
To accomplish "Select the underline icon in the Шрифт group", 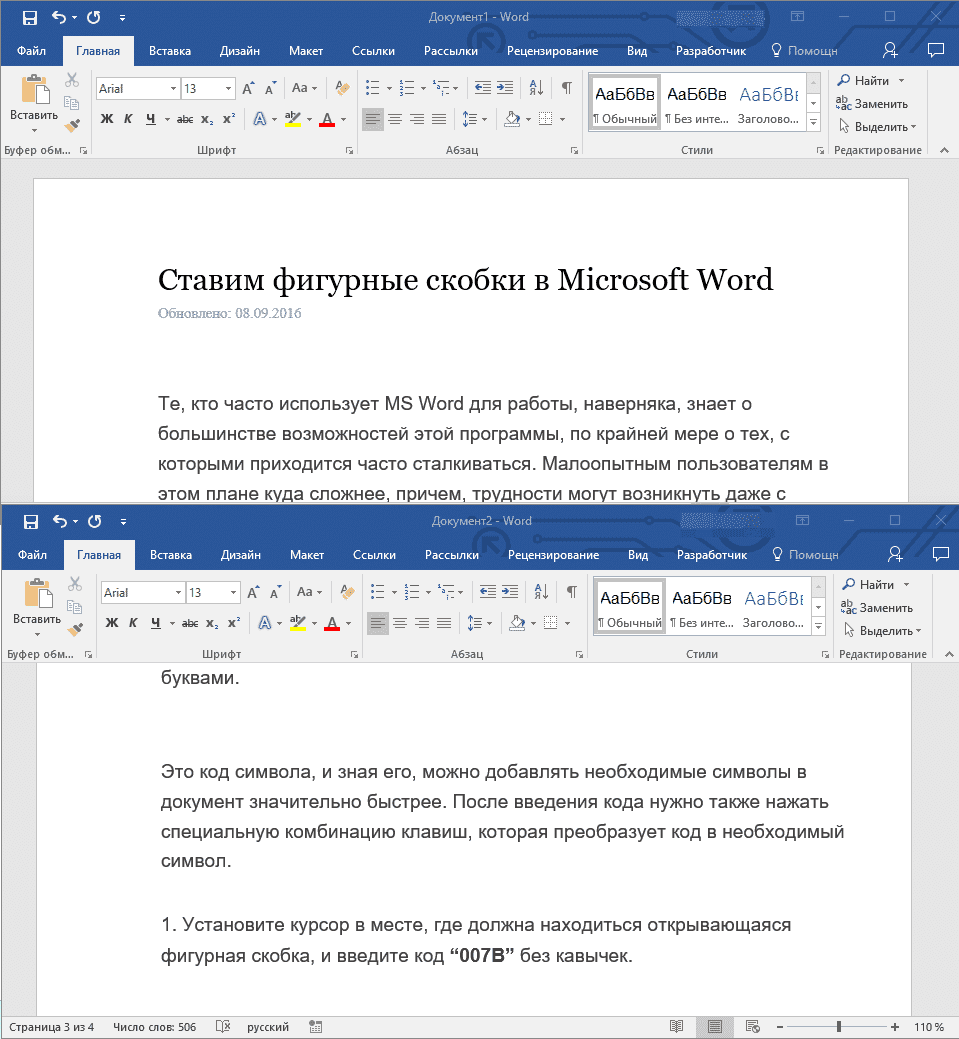I will 152,118.
